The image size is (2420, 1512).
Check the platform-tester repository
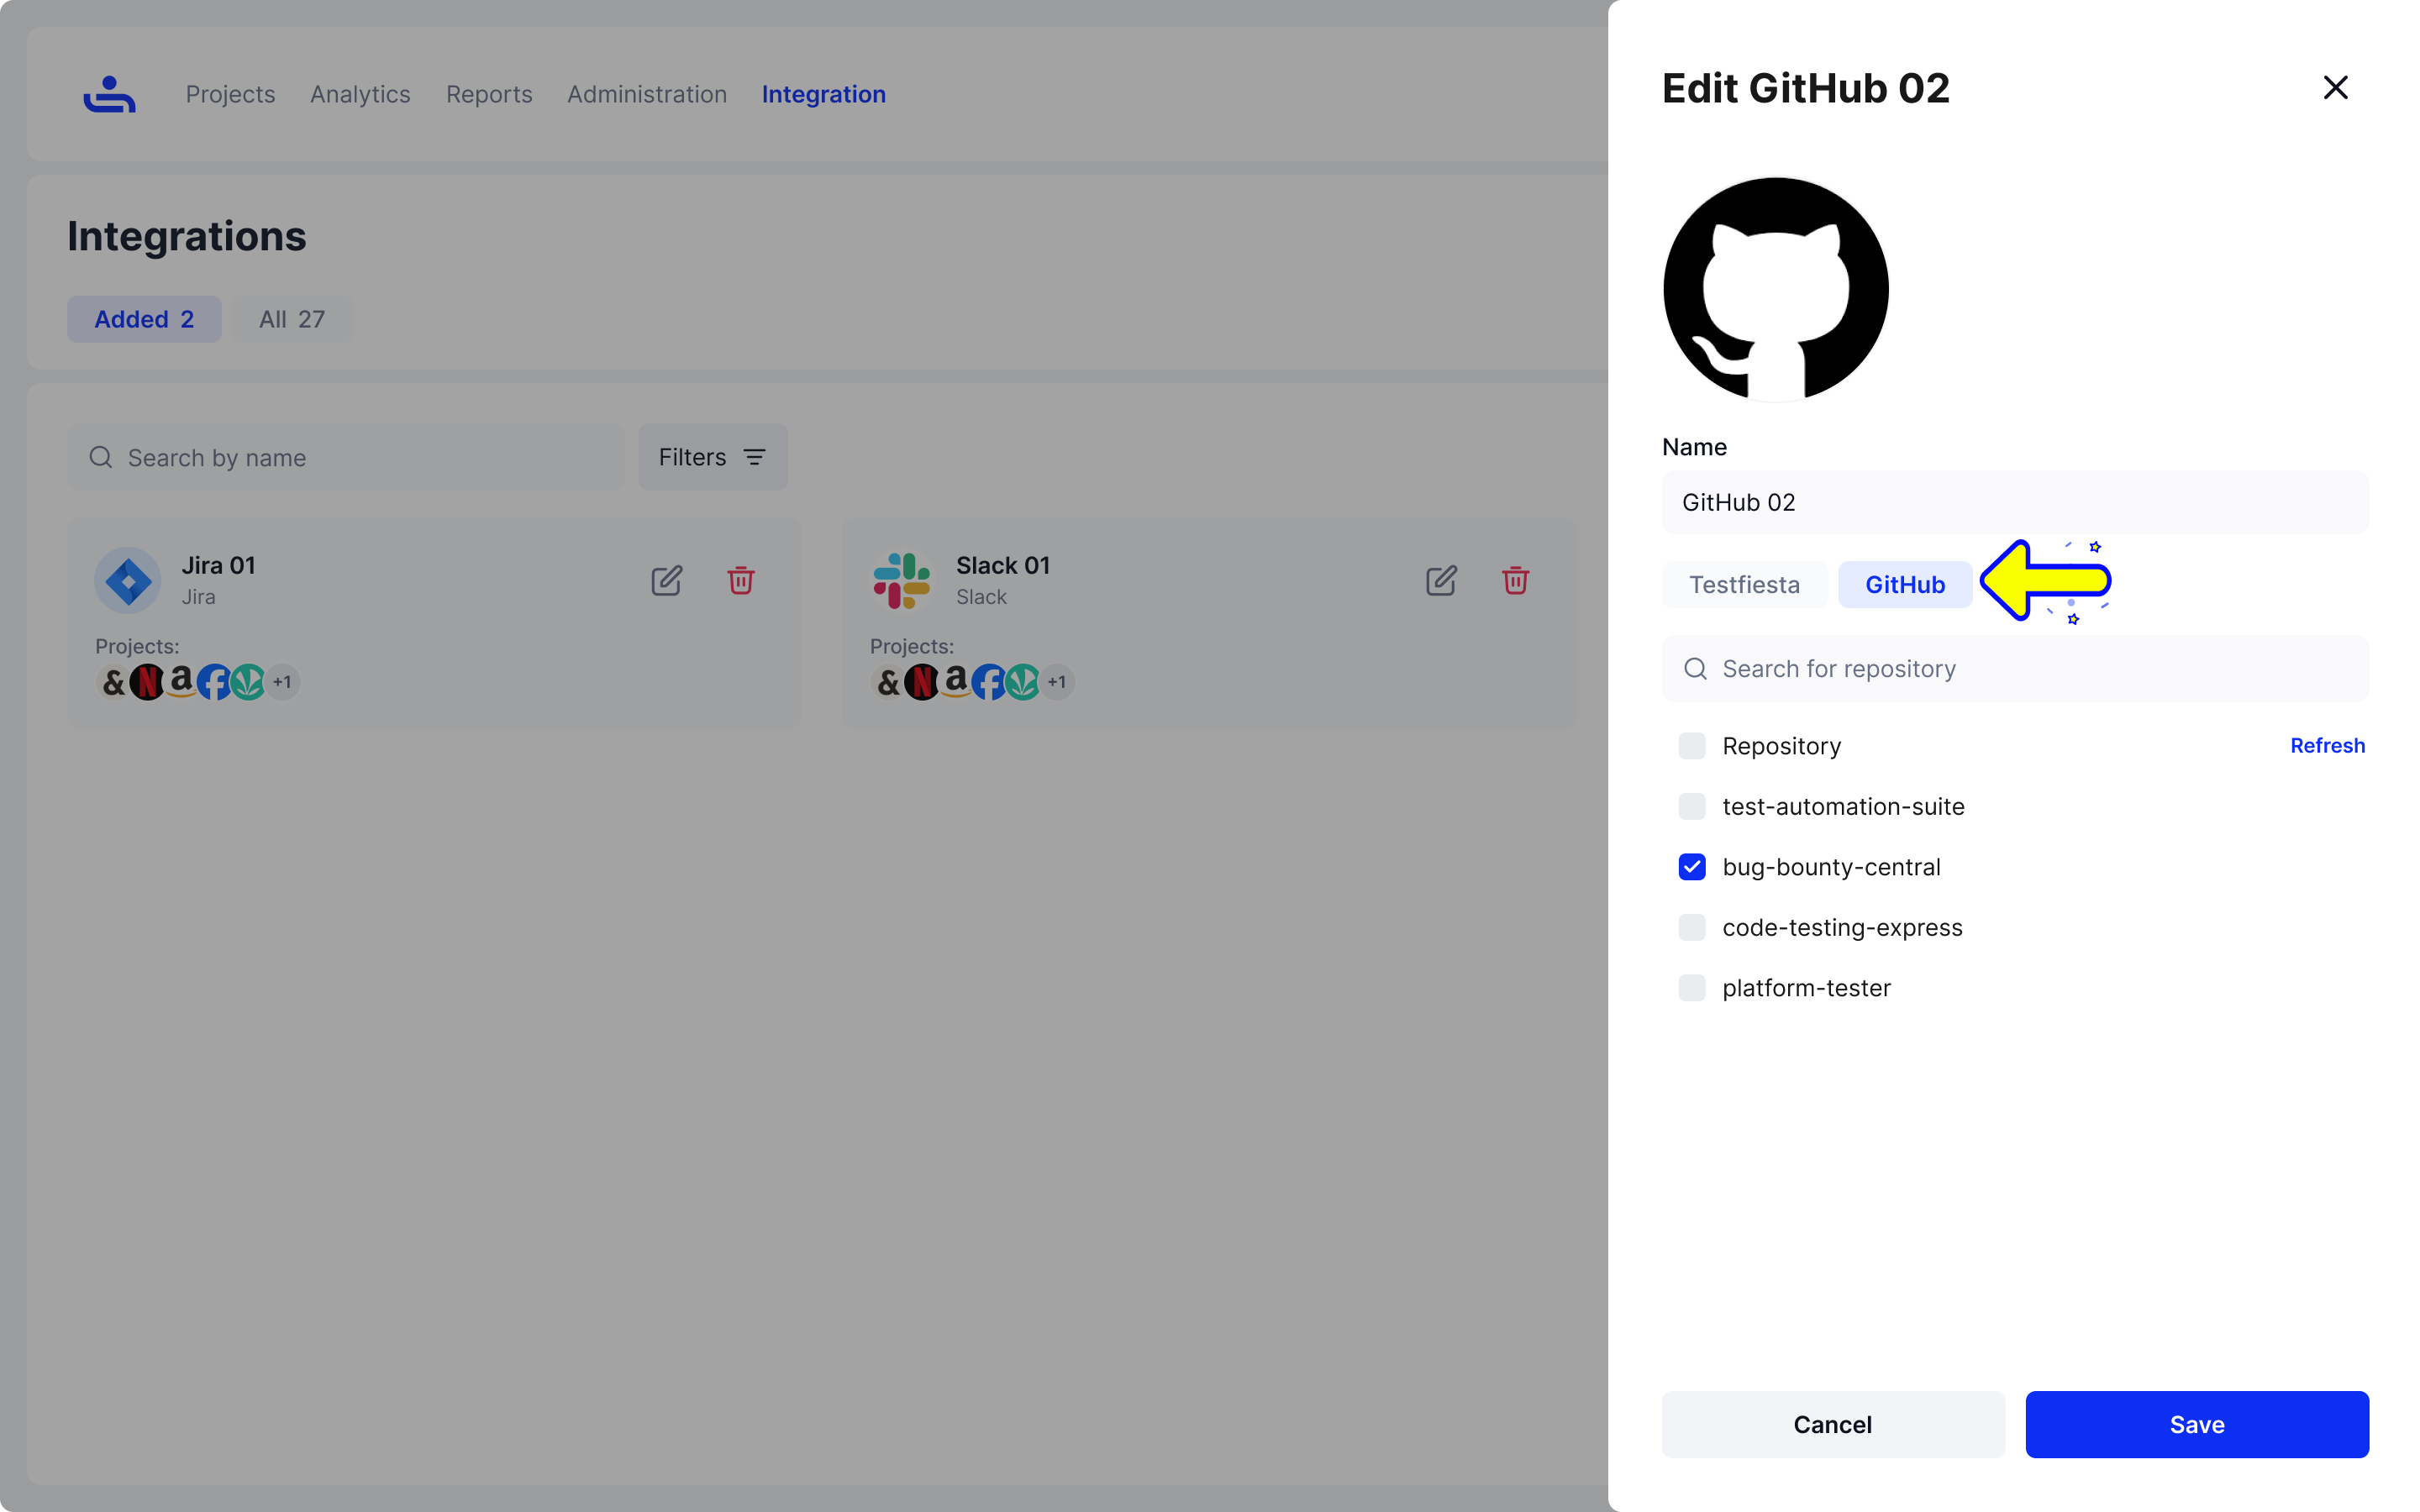[x=1692, y=988]
